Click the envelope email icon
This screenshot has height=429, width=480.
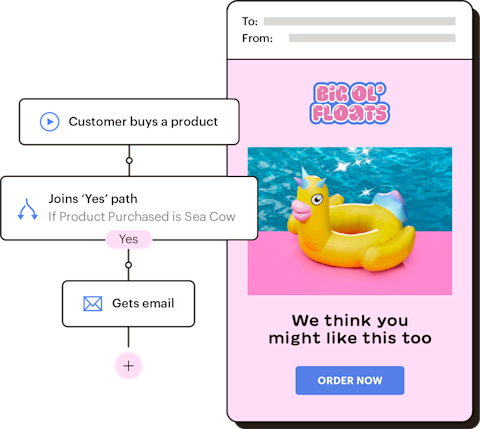click(x=93, y=304)
